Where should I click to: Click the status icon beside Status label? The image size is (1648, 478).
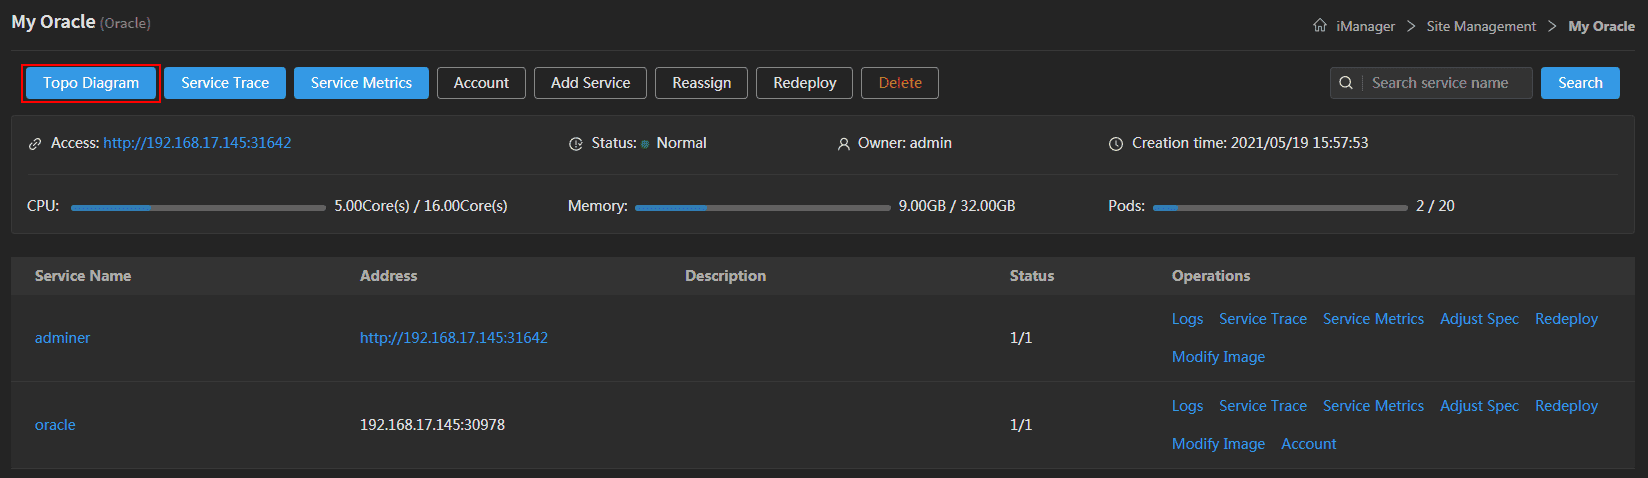coord(576,144)
